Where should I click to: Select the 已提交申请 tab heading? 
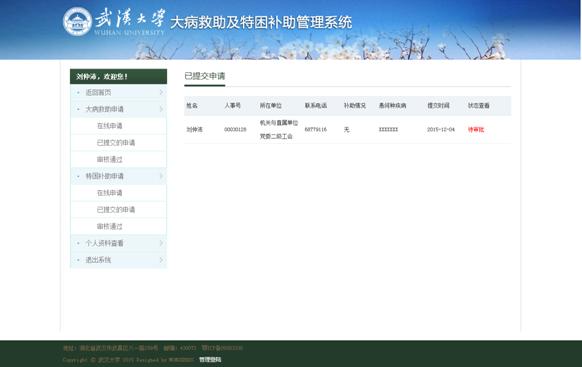coord(205,76)
